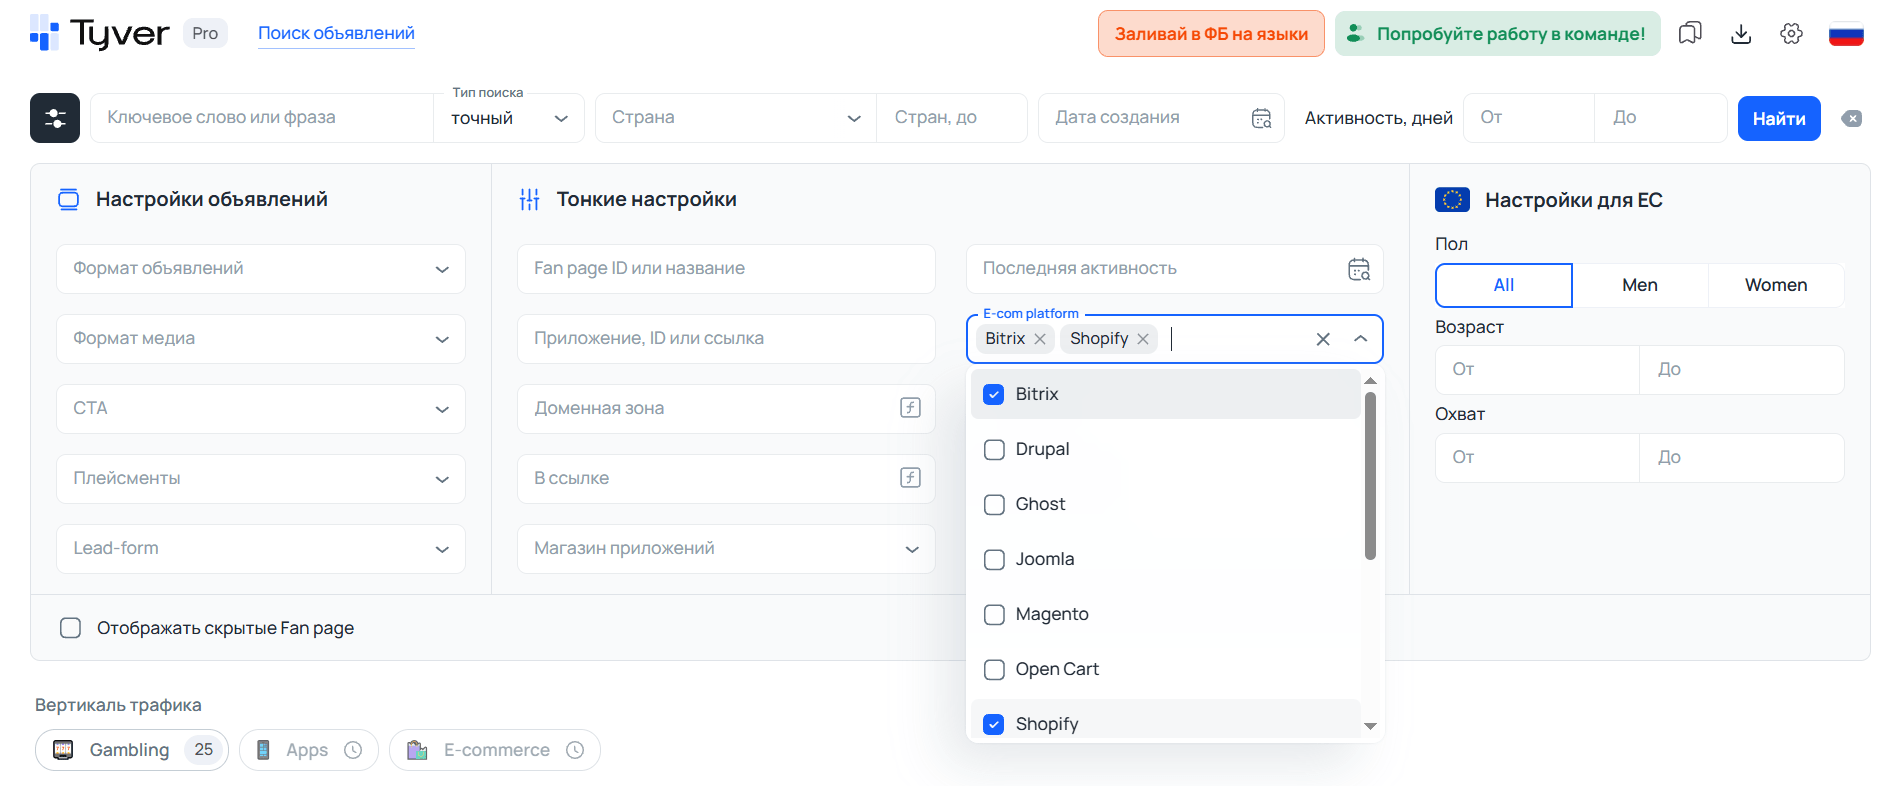1900x786 pixels.
Task: Click the clock icon in E-commerce chip
Action: coord(575,750)
